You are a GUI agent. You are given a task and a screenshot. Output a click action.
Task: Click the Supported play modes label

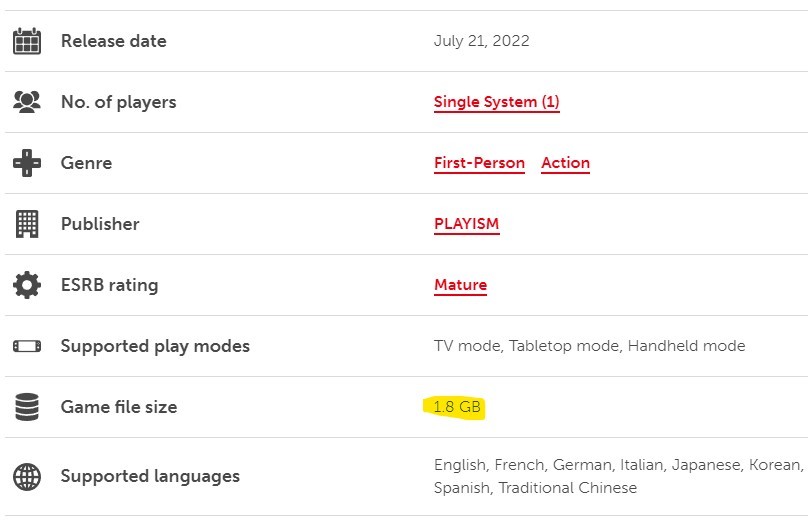pos(155,346)
